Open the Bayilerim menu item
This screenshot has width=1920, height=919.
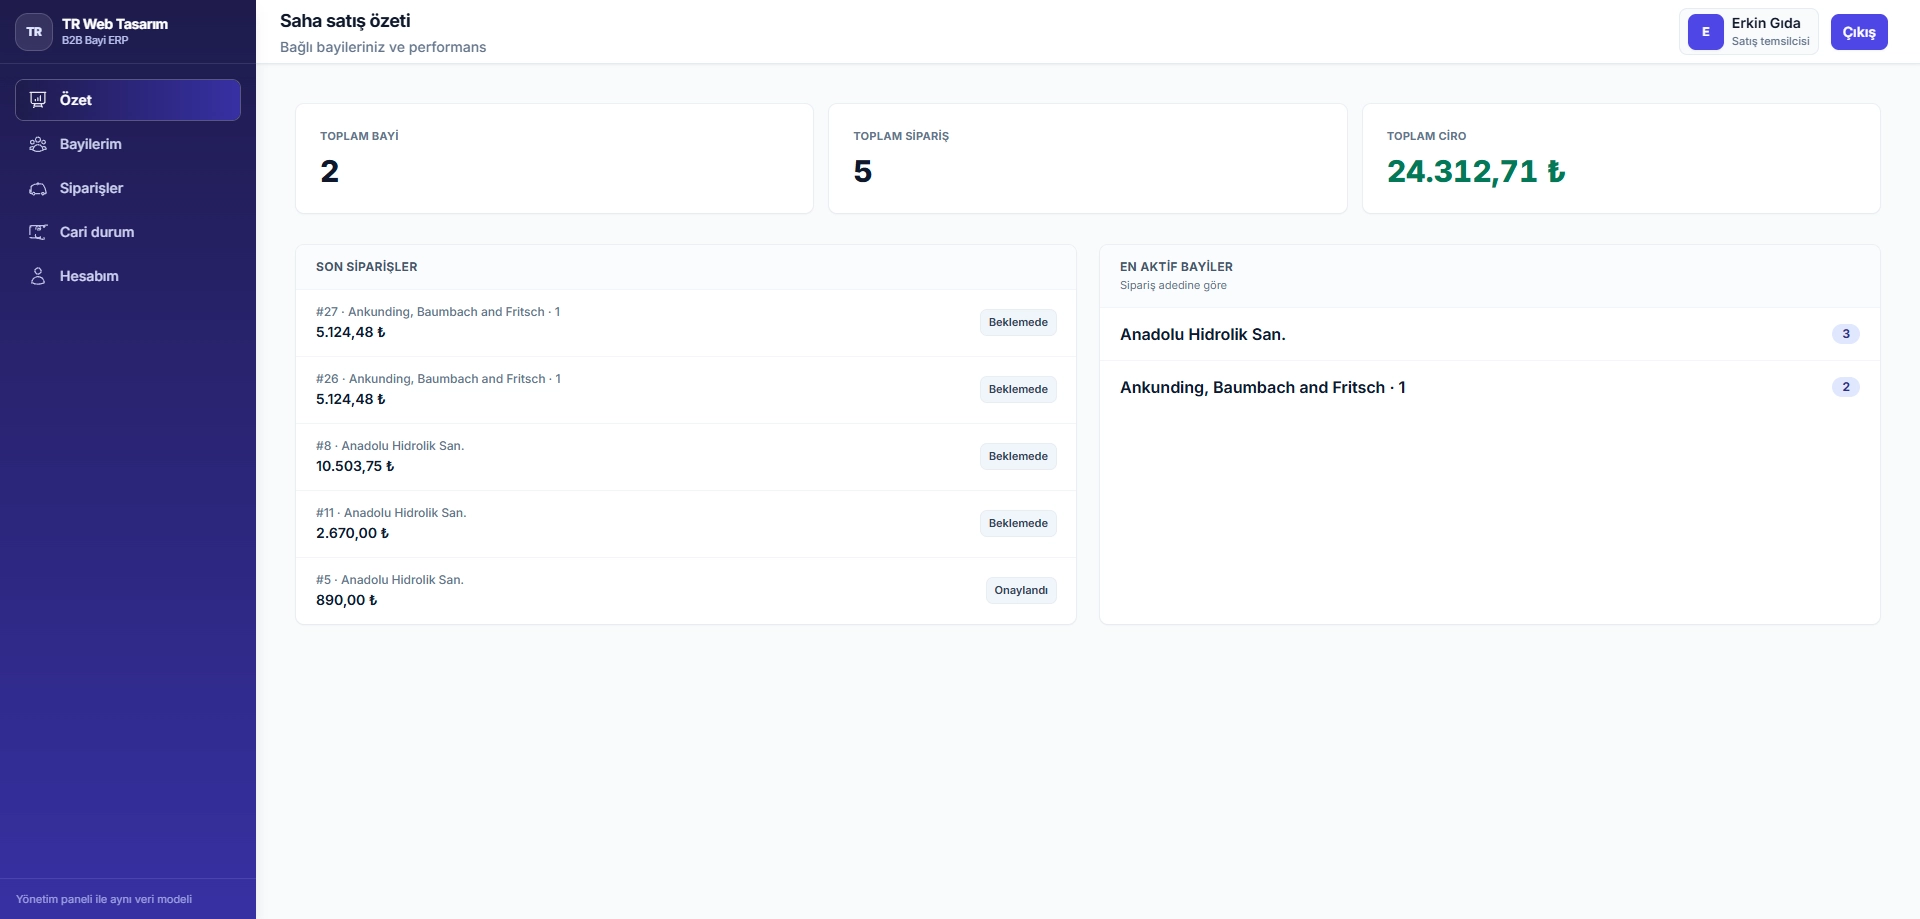point(90,144)
